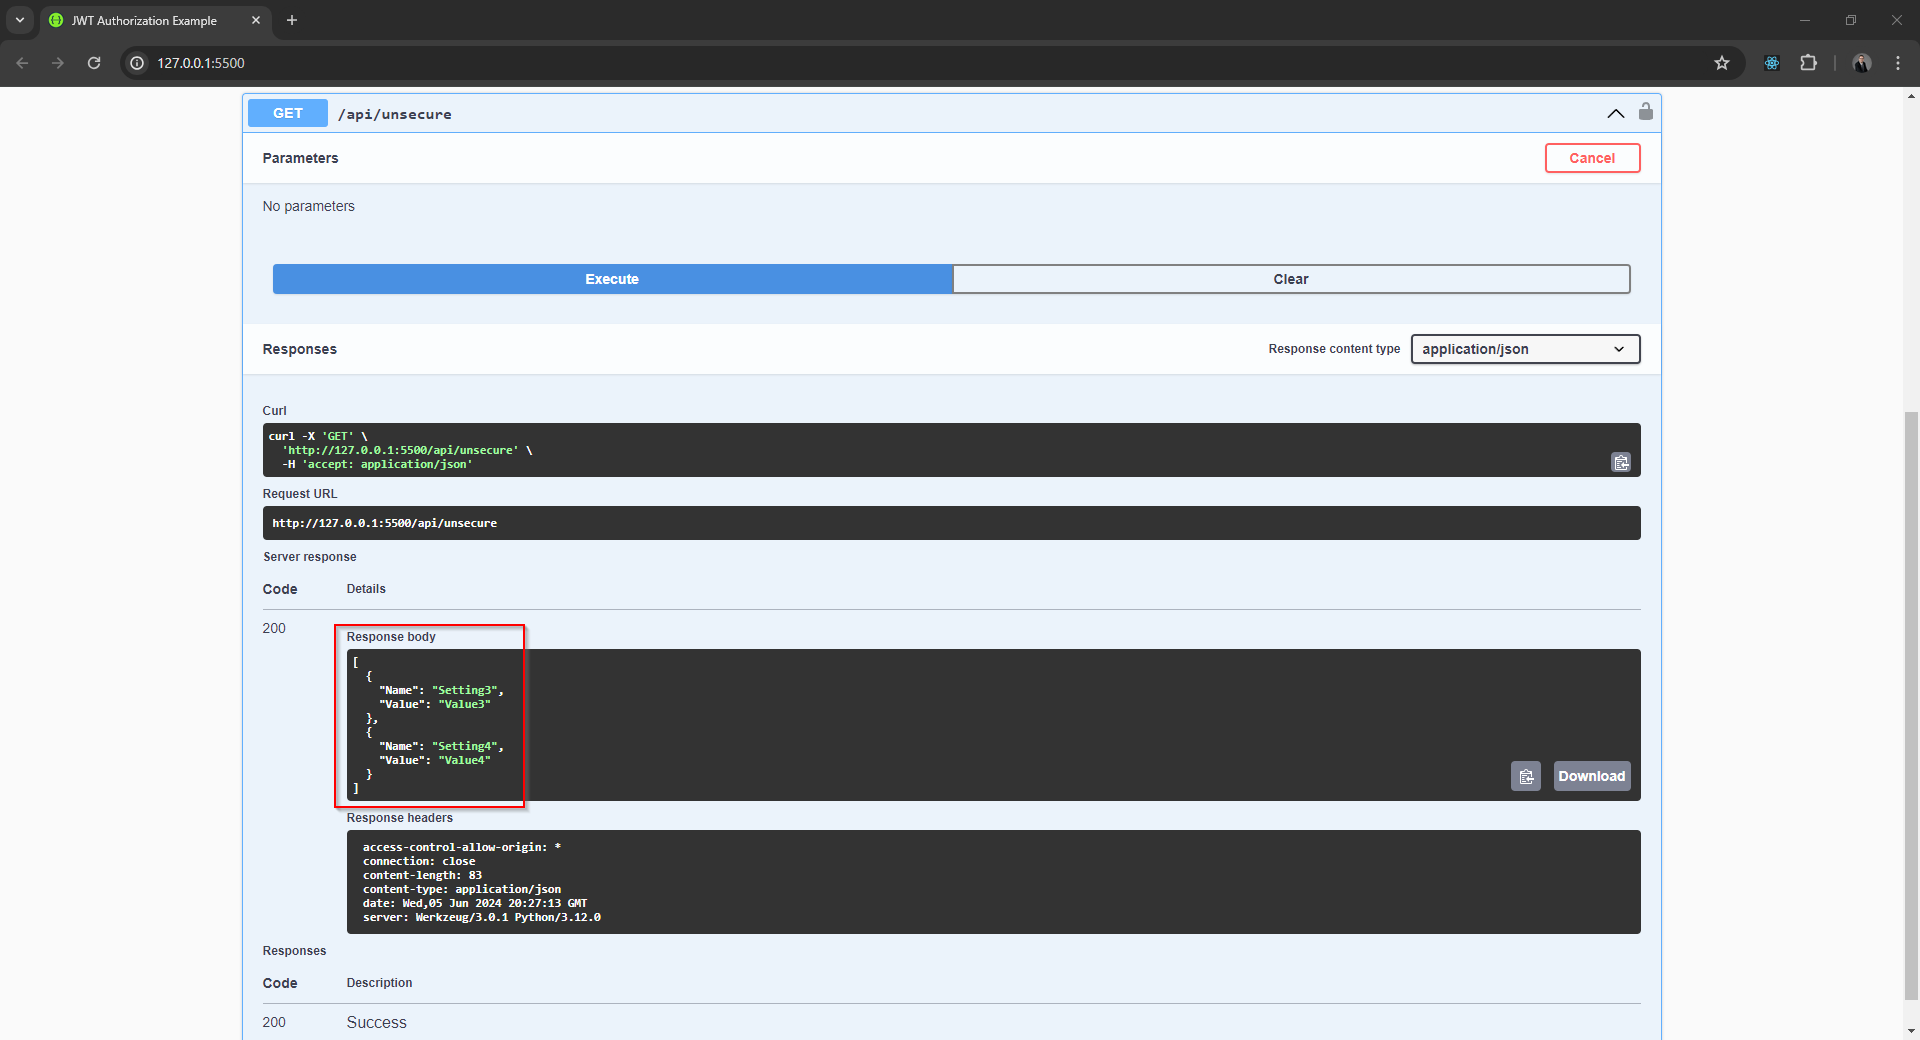The image size is (1920, 1040).
Task: Click the React DevTools extension icon
Action: [1771, 63]
